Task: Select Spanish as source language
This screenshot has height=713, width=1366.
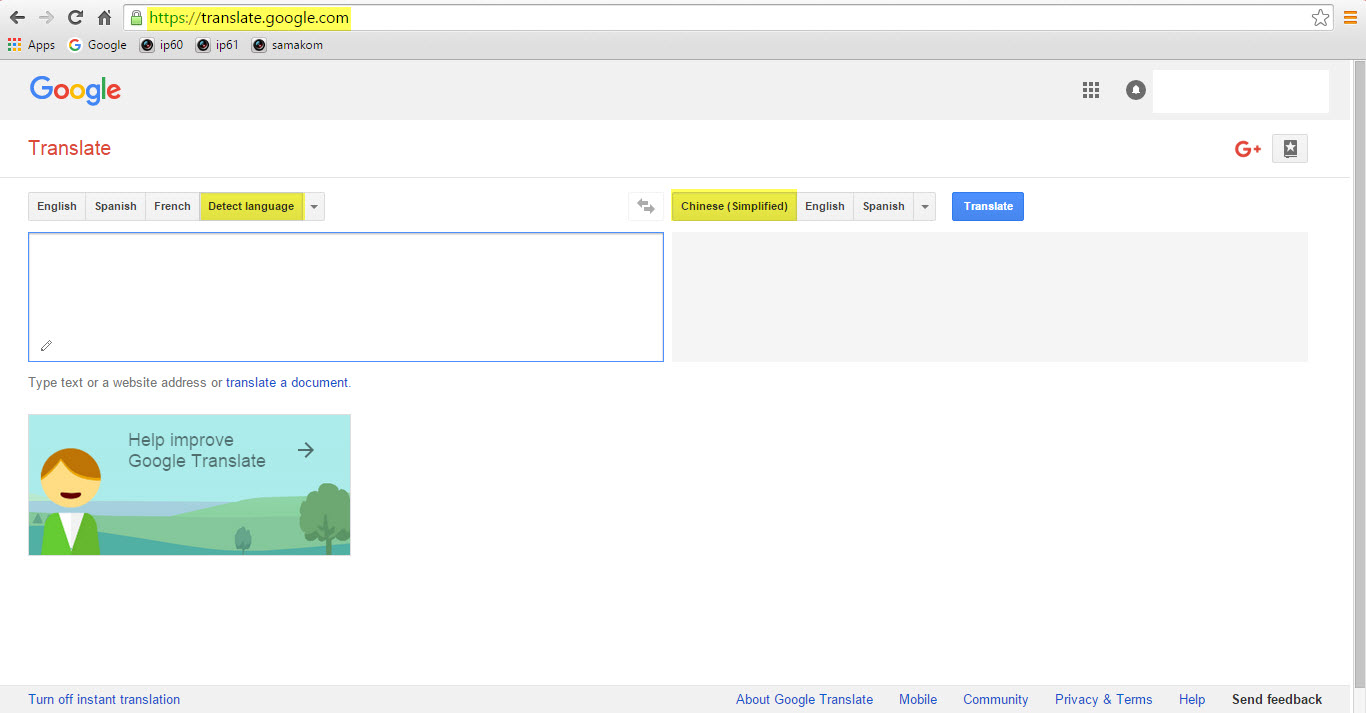Action: 116,206
